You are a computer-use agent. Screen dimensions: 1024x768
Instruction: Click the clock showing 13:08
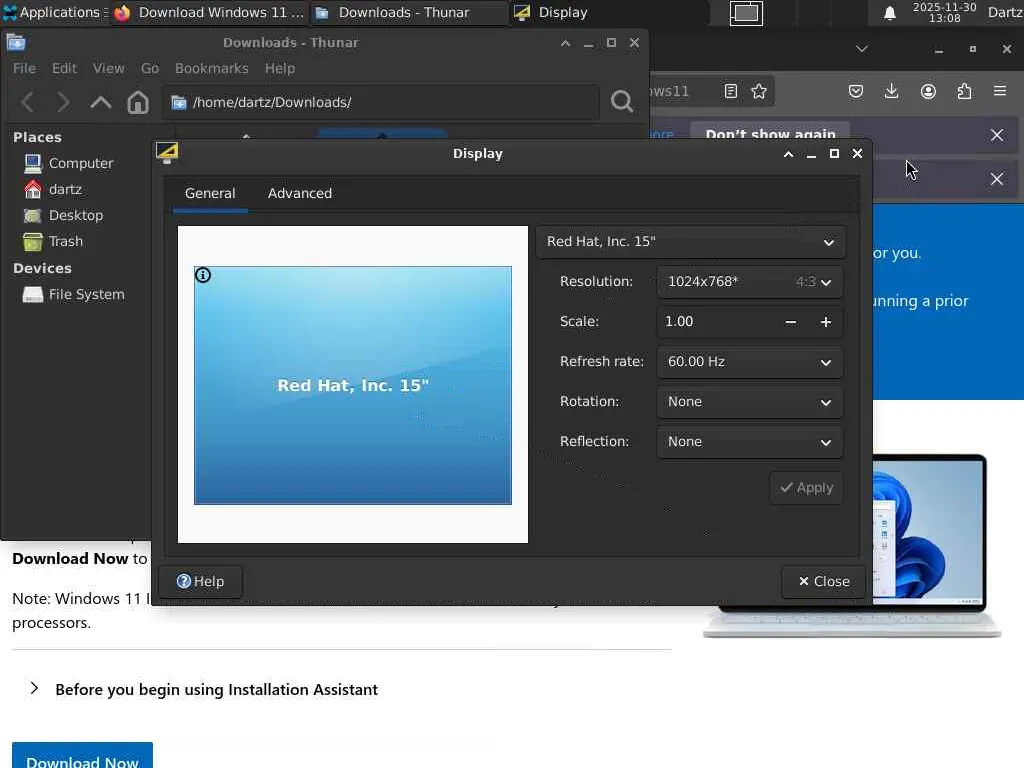[944, 12]
